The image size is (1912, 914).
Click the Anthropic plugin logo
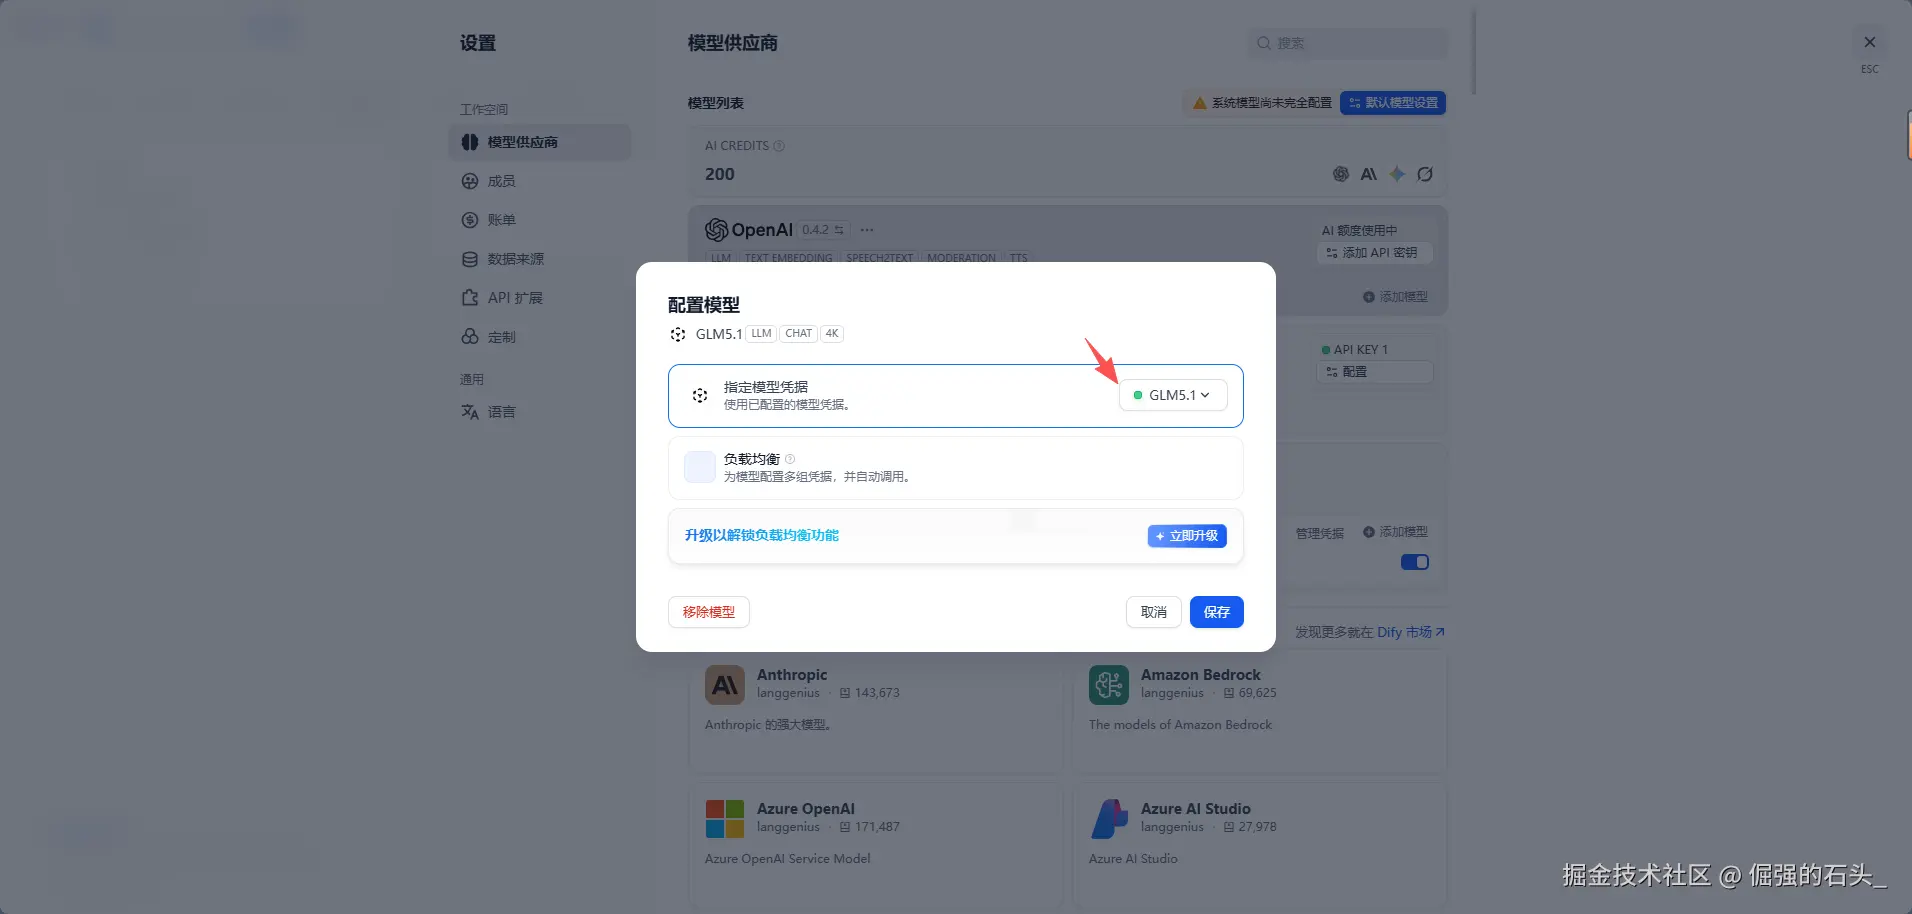725,685
